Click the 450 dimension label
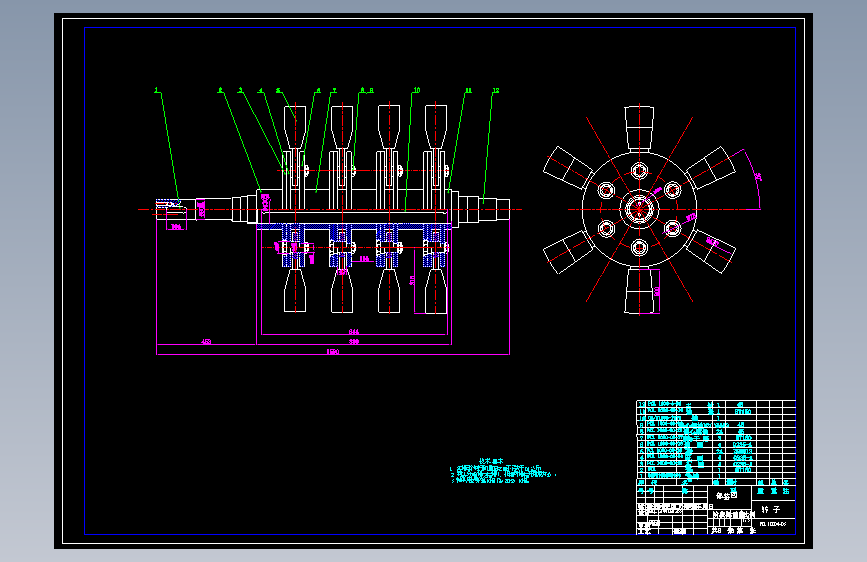The width and height of the screenshot is (867, 562). tap(206, 342)
